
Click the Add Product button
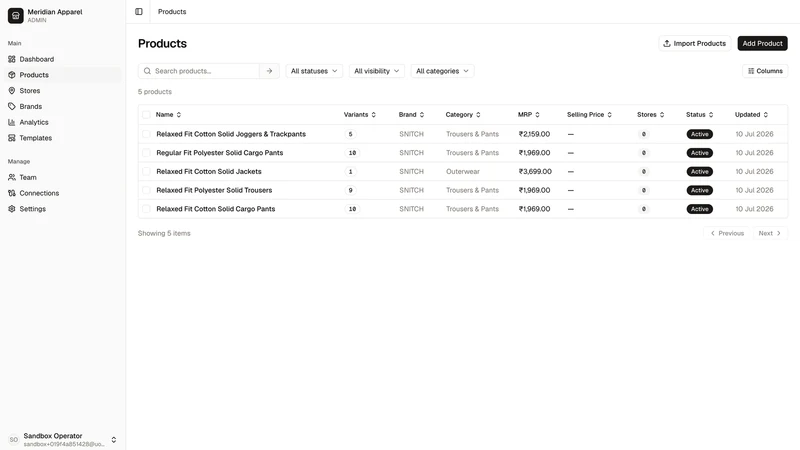coord(762,43)
